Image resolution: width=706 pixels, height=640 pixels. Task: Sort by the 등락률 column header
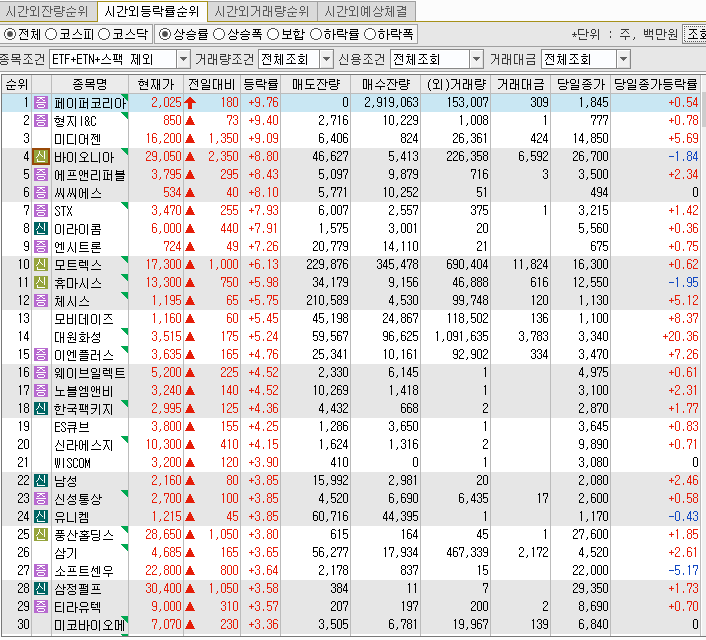[260, 84]
